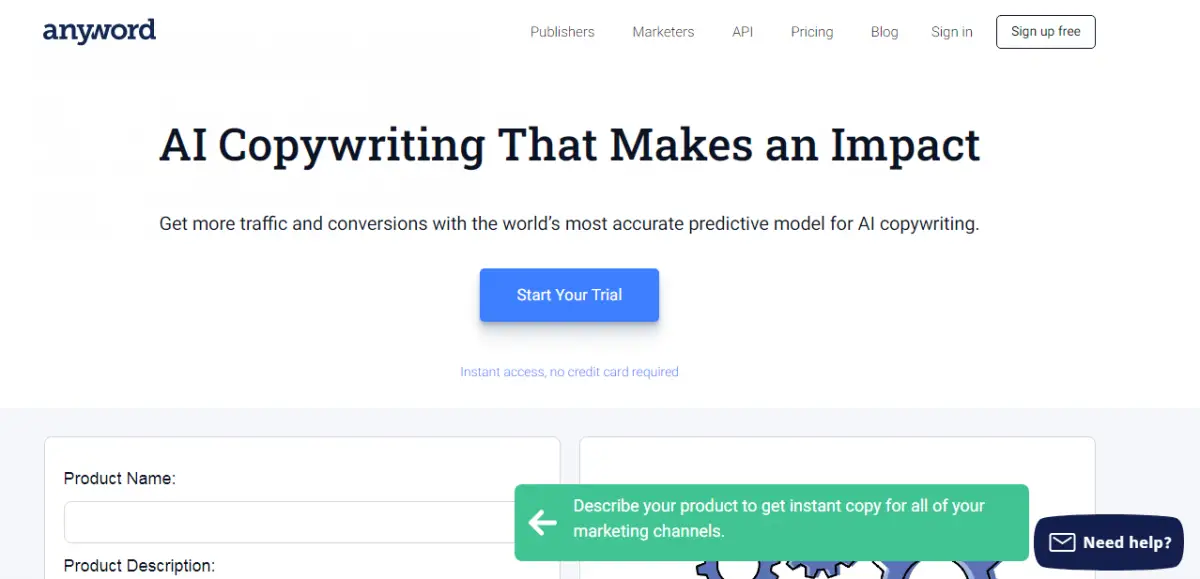Focus the Product Name input field
Image resolution: width=1200 pixels, height=579 pixels.
click(x=290, y=522)
